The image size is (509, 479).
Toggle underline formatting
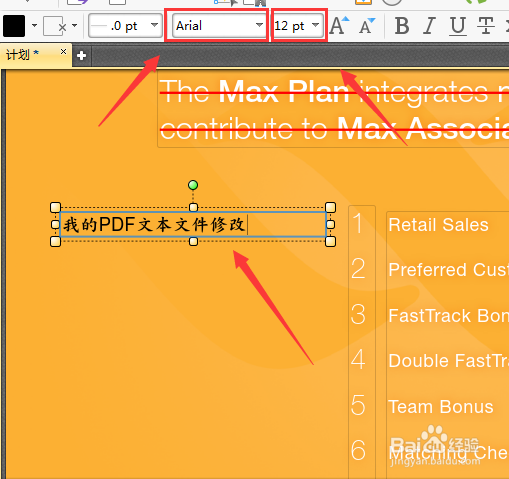coord(457,26)
